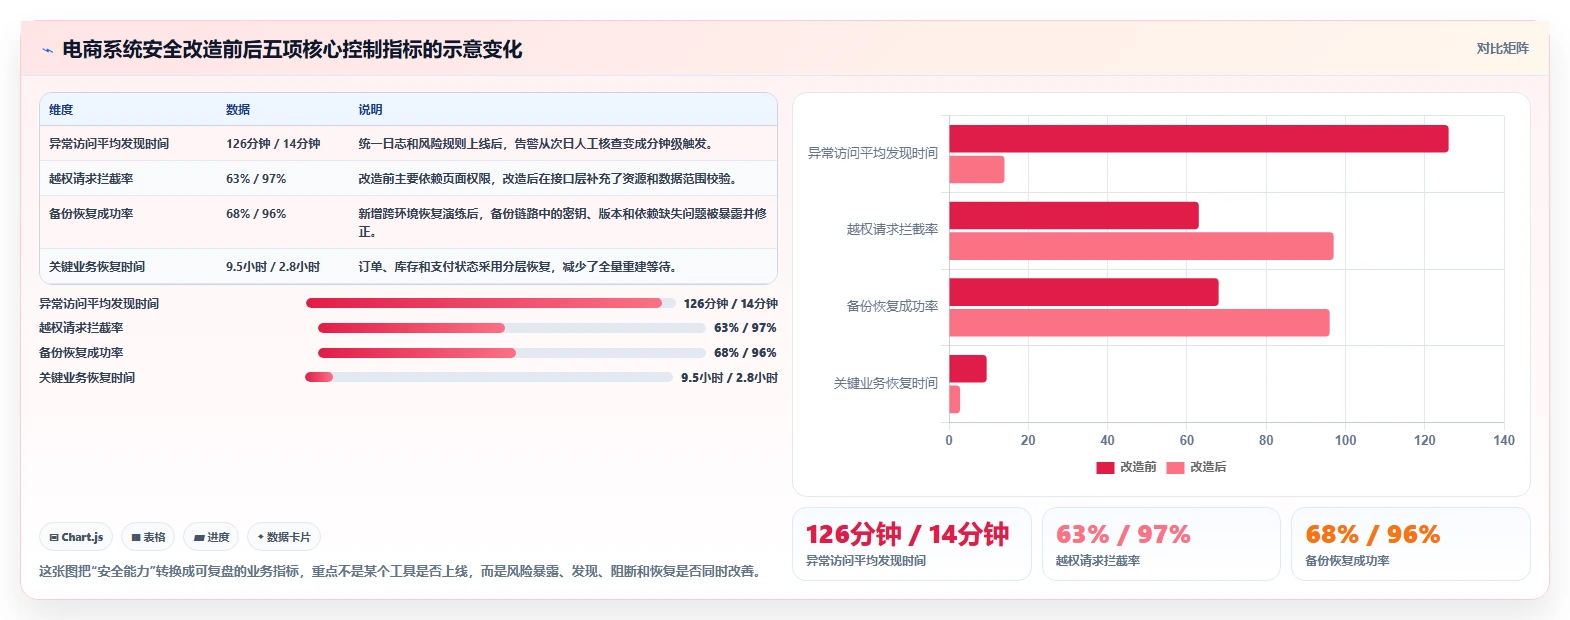Click table cell 126分钟 / 14分钟
Screen dimensions: 1570x620
click(x=273, y=144)
